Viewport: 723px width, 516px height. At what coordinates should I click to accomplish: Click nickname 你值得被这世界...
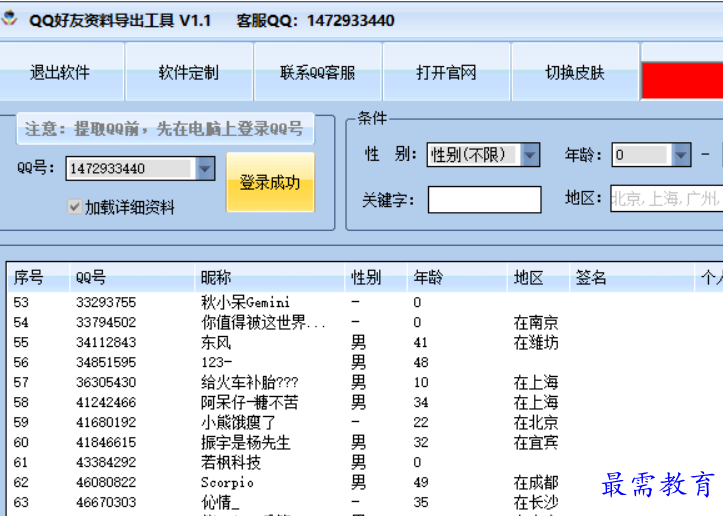[263, 322]
